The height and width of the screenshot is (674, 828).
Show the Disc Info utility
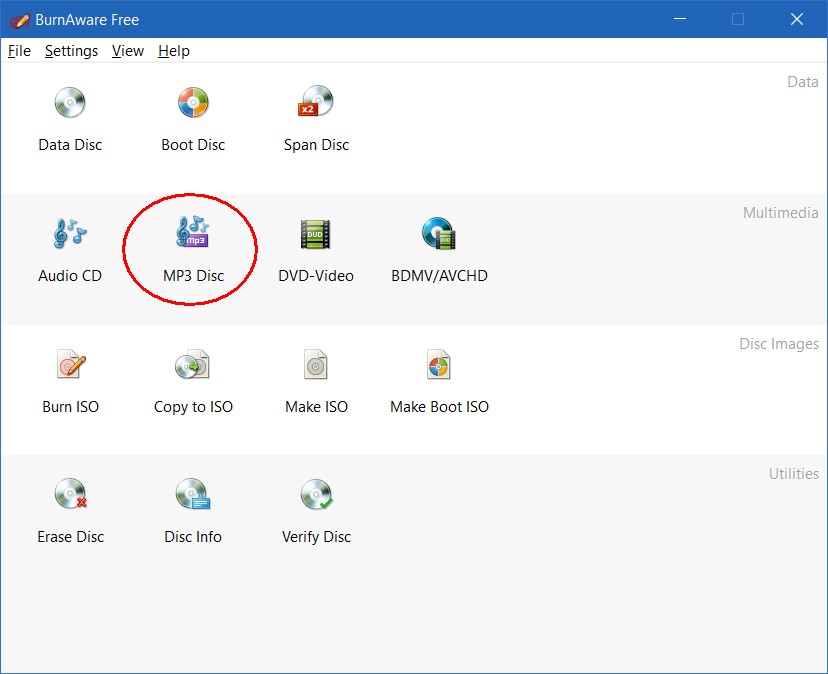193,511
